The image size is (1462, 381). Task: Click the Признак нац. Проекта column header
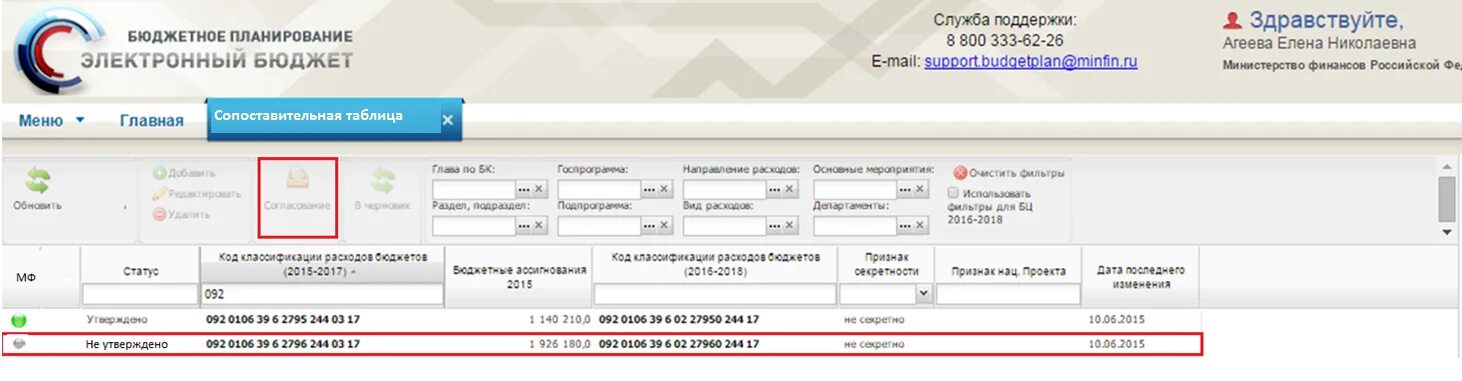[1008, 271]
